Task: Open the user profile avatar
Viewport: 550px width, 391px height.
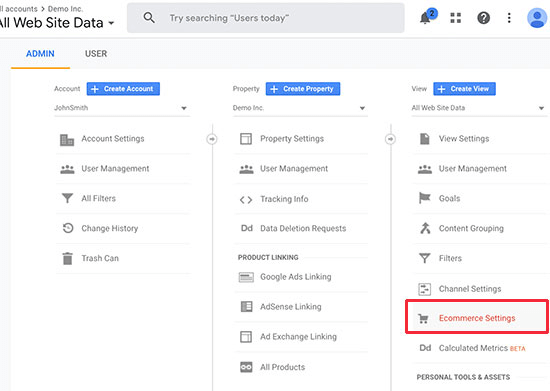Action: coord(537,18)
